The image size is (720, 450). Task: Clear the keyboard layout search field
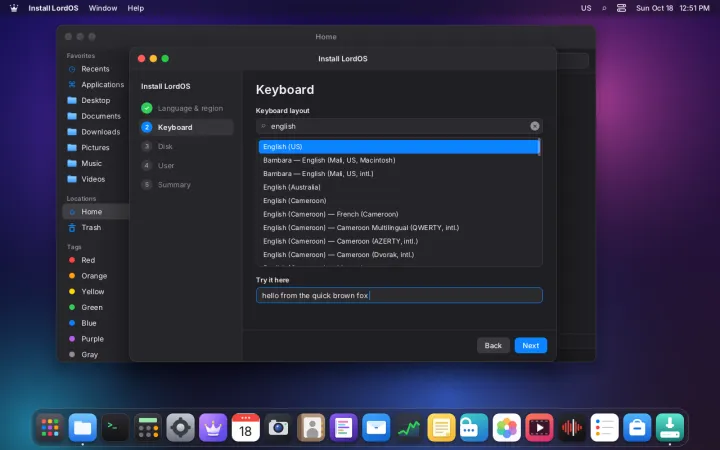534,126
